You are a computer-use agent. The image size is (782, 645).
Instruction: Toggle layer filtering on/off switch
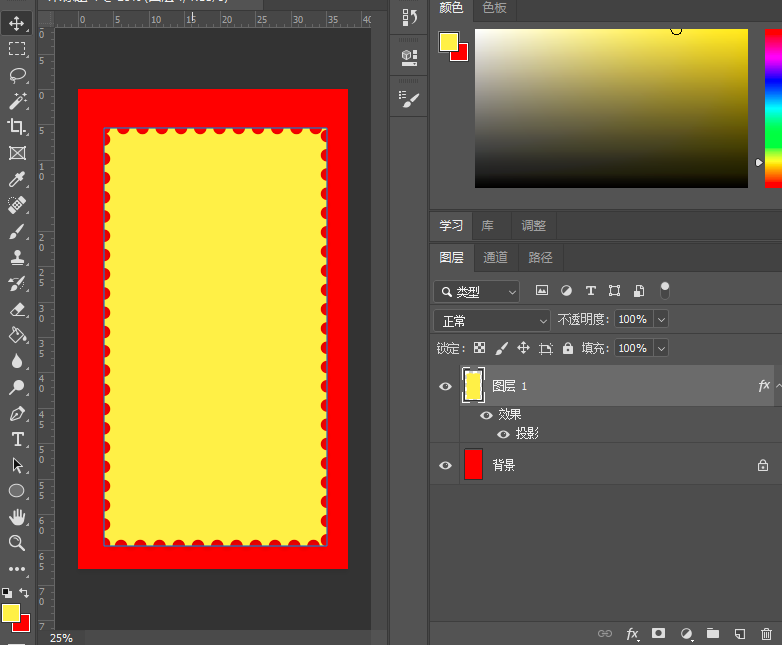[x=664, y=290]
